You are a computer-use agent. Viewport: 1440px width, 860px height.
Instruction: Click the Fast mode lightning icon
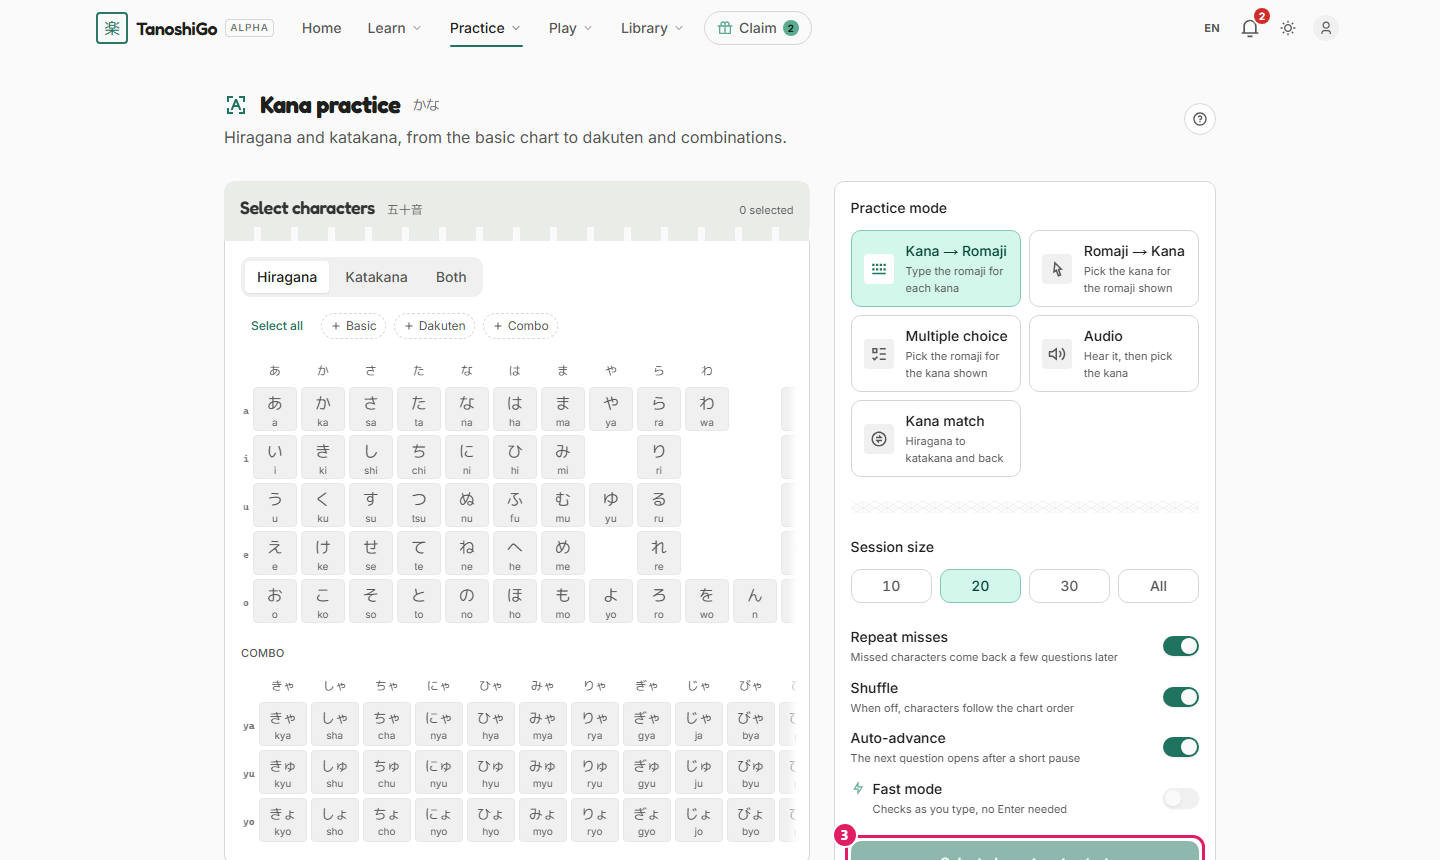click(858, 788)
